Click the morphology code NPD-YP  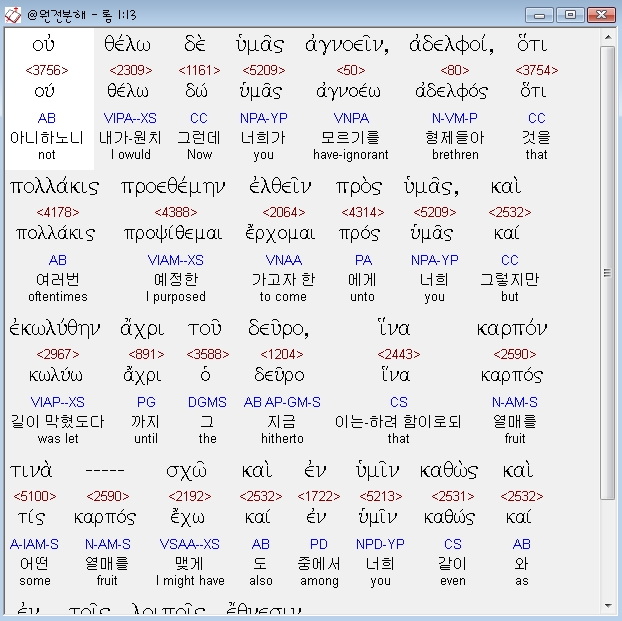tap(380, 544)
